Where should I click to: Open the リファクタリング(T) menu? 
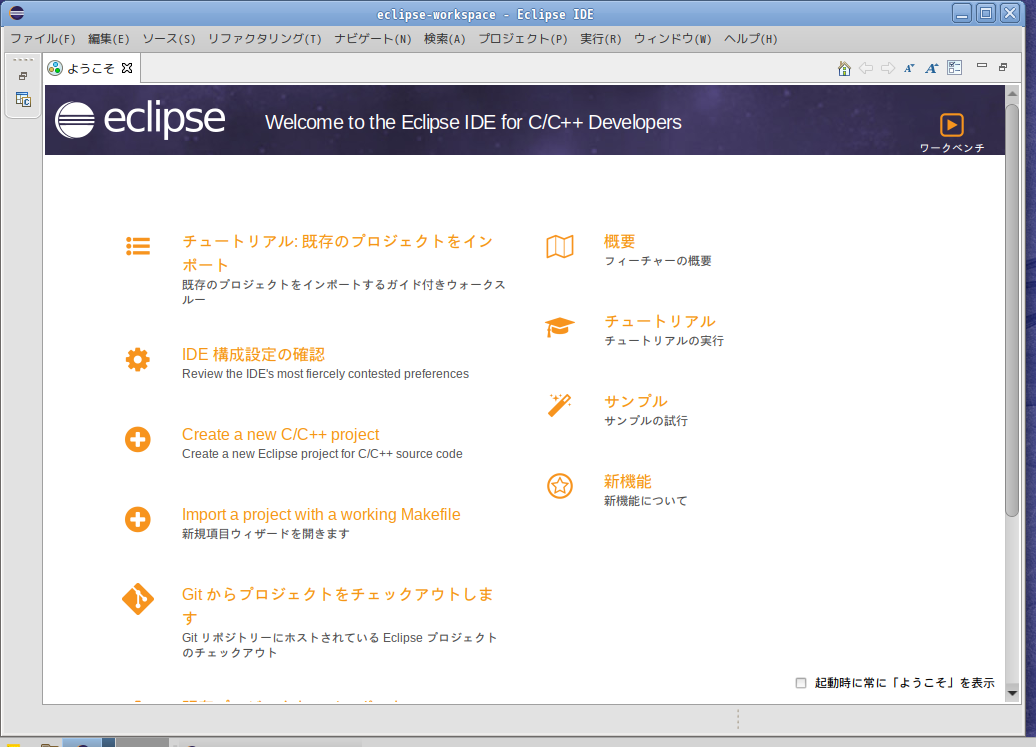coord(265,39)
